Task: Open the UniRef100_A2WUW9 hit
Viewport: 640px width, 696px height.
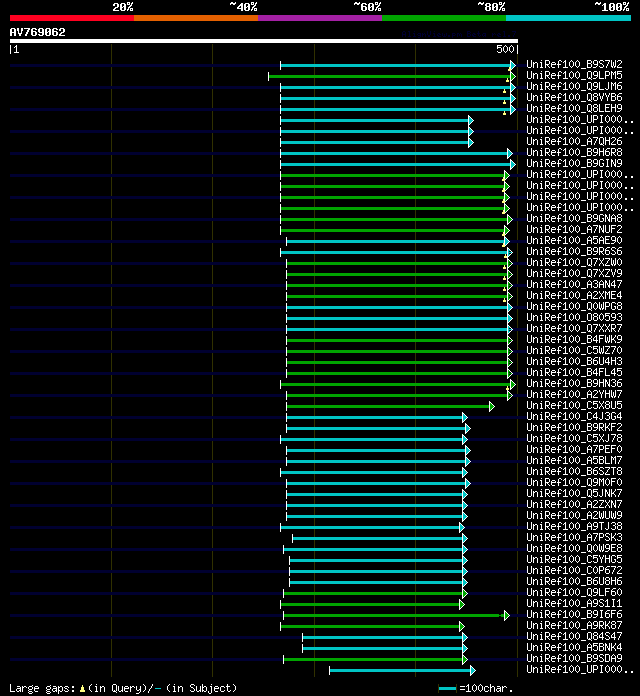Action: pyautogui.click(x=574, y=516)
